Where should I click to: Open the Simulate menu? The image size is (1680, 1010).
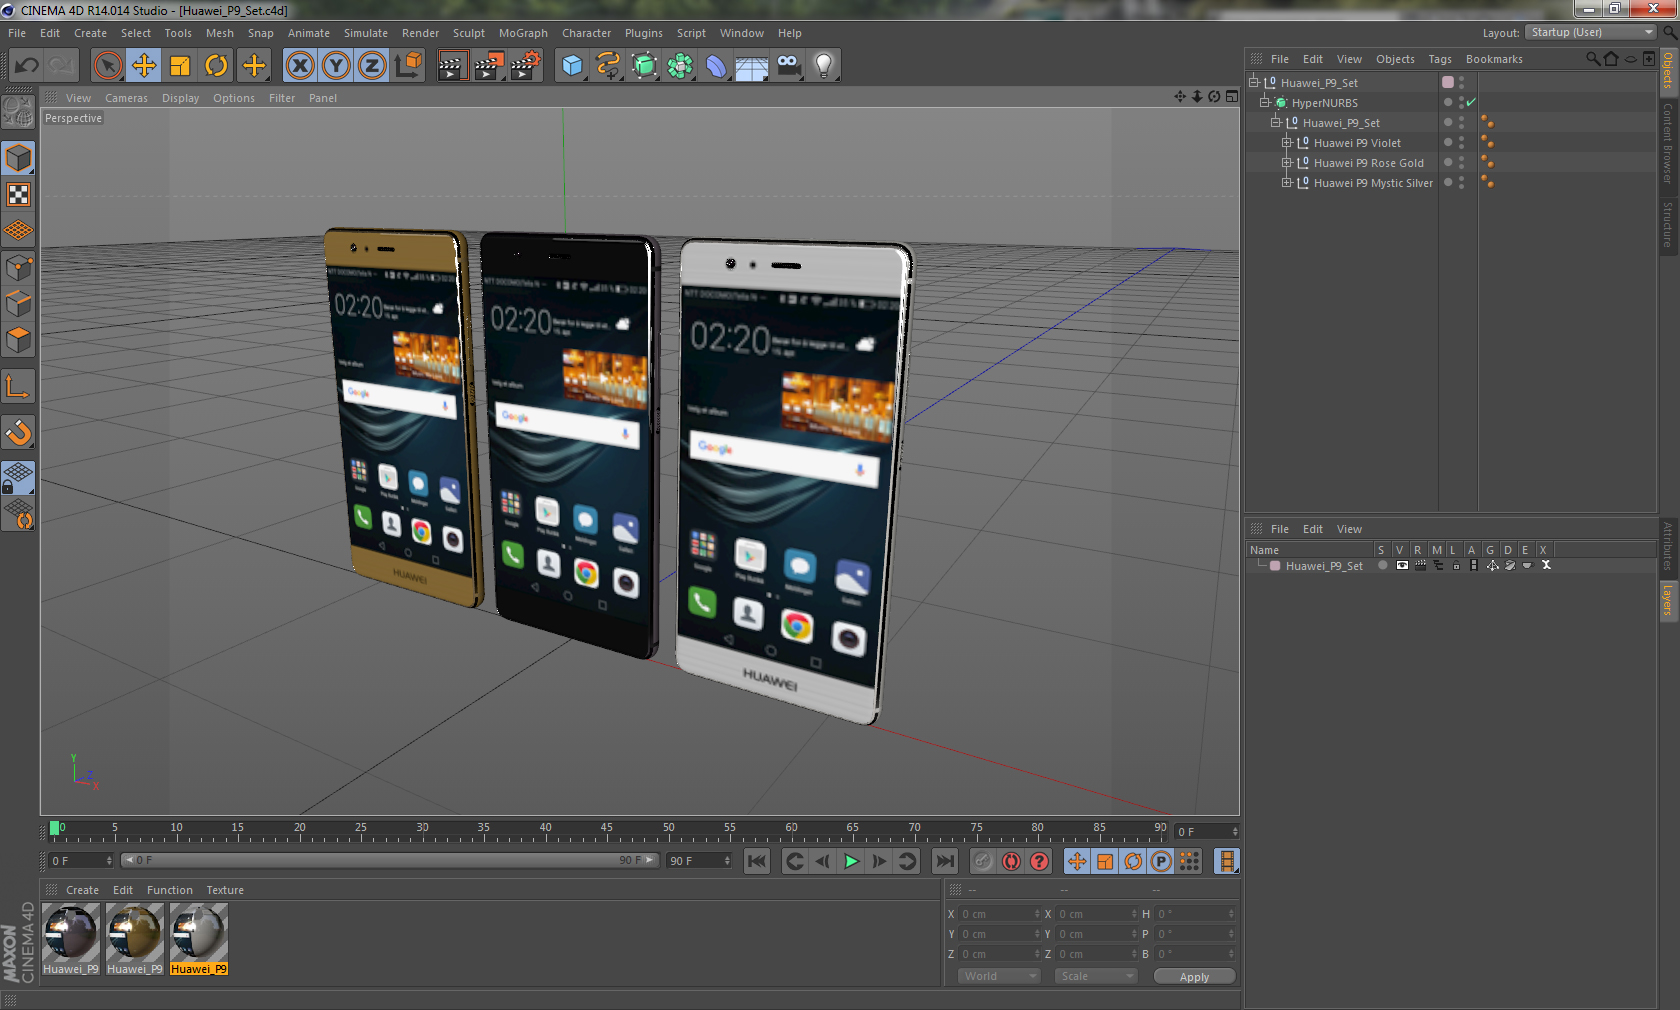coord(366,33)
